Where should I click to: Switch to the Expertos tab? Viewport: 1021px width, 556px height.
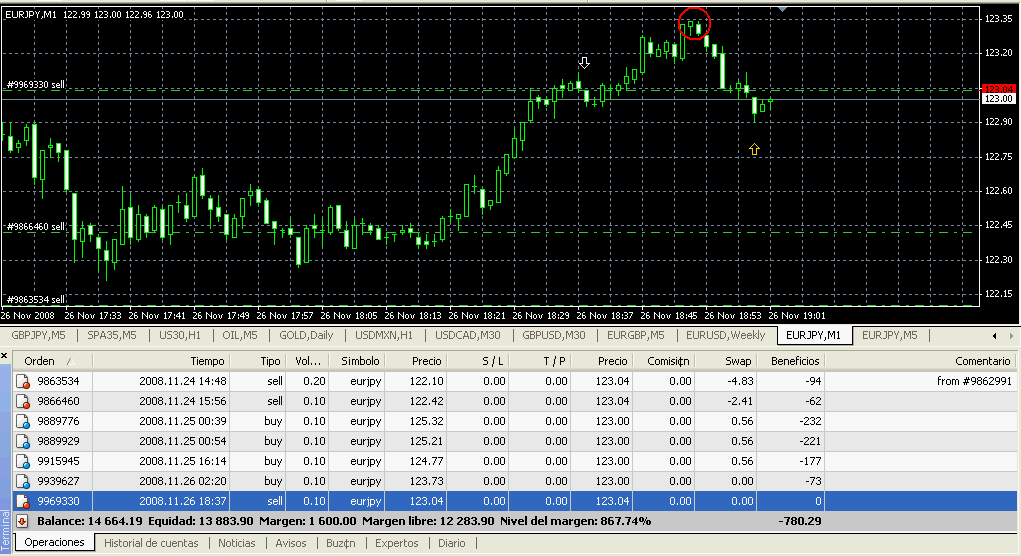397,543
